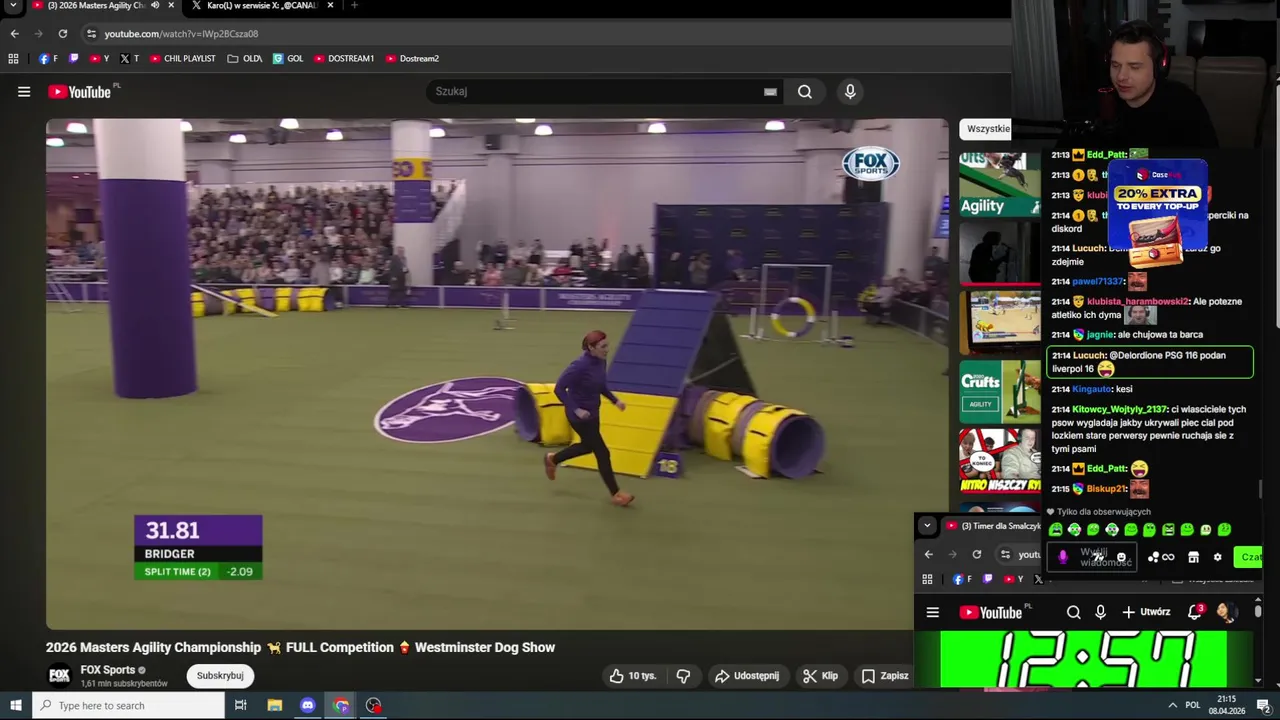This screenshot has width=1280, height=720.
Task: Select the Wszystkie filter chip
Action: 987,128
